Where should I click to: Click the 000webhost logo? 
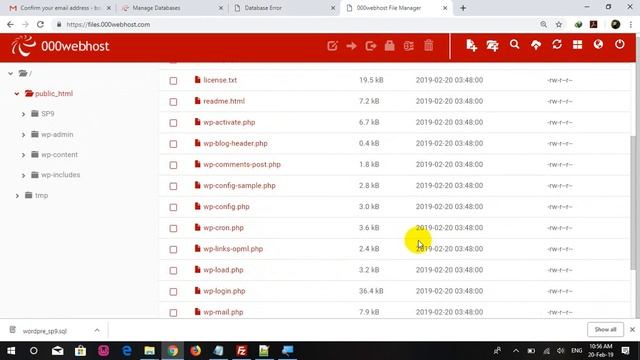[60, 46]
